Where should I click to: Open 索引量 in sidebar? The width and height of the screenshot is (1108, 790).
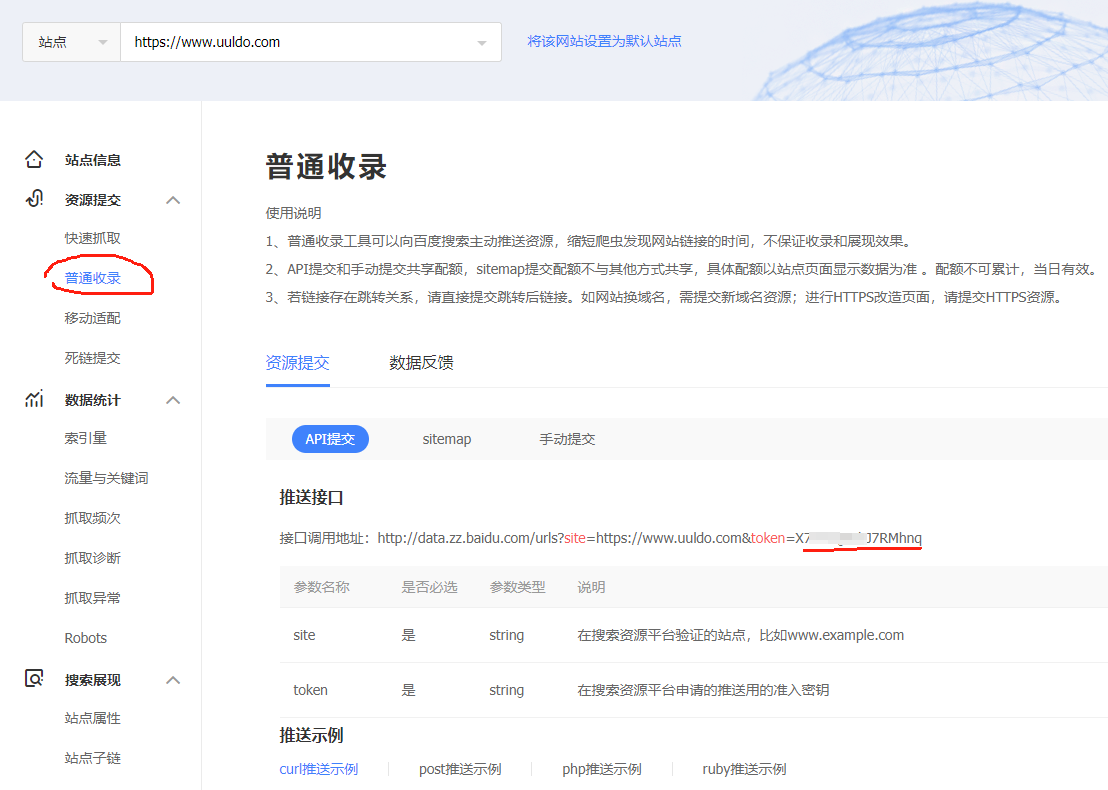point(86,438)
